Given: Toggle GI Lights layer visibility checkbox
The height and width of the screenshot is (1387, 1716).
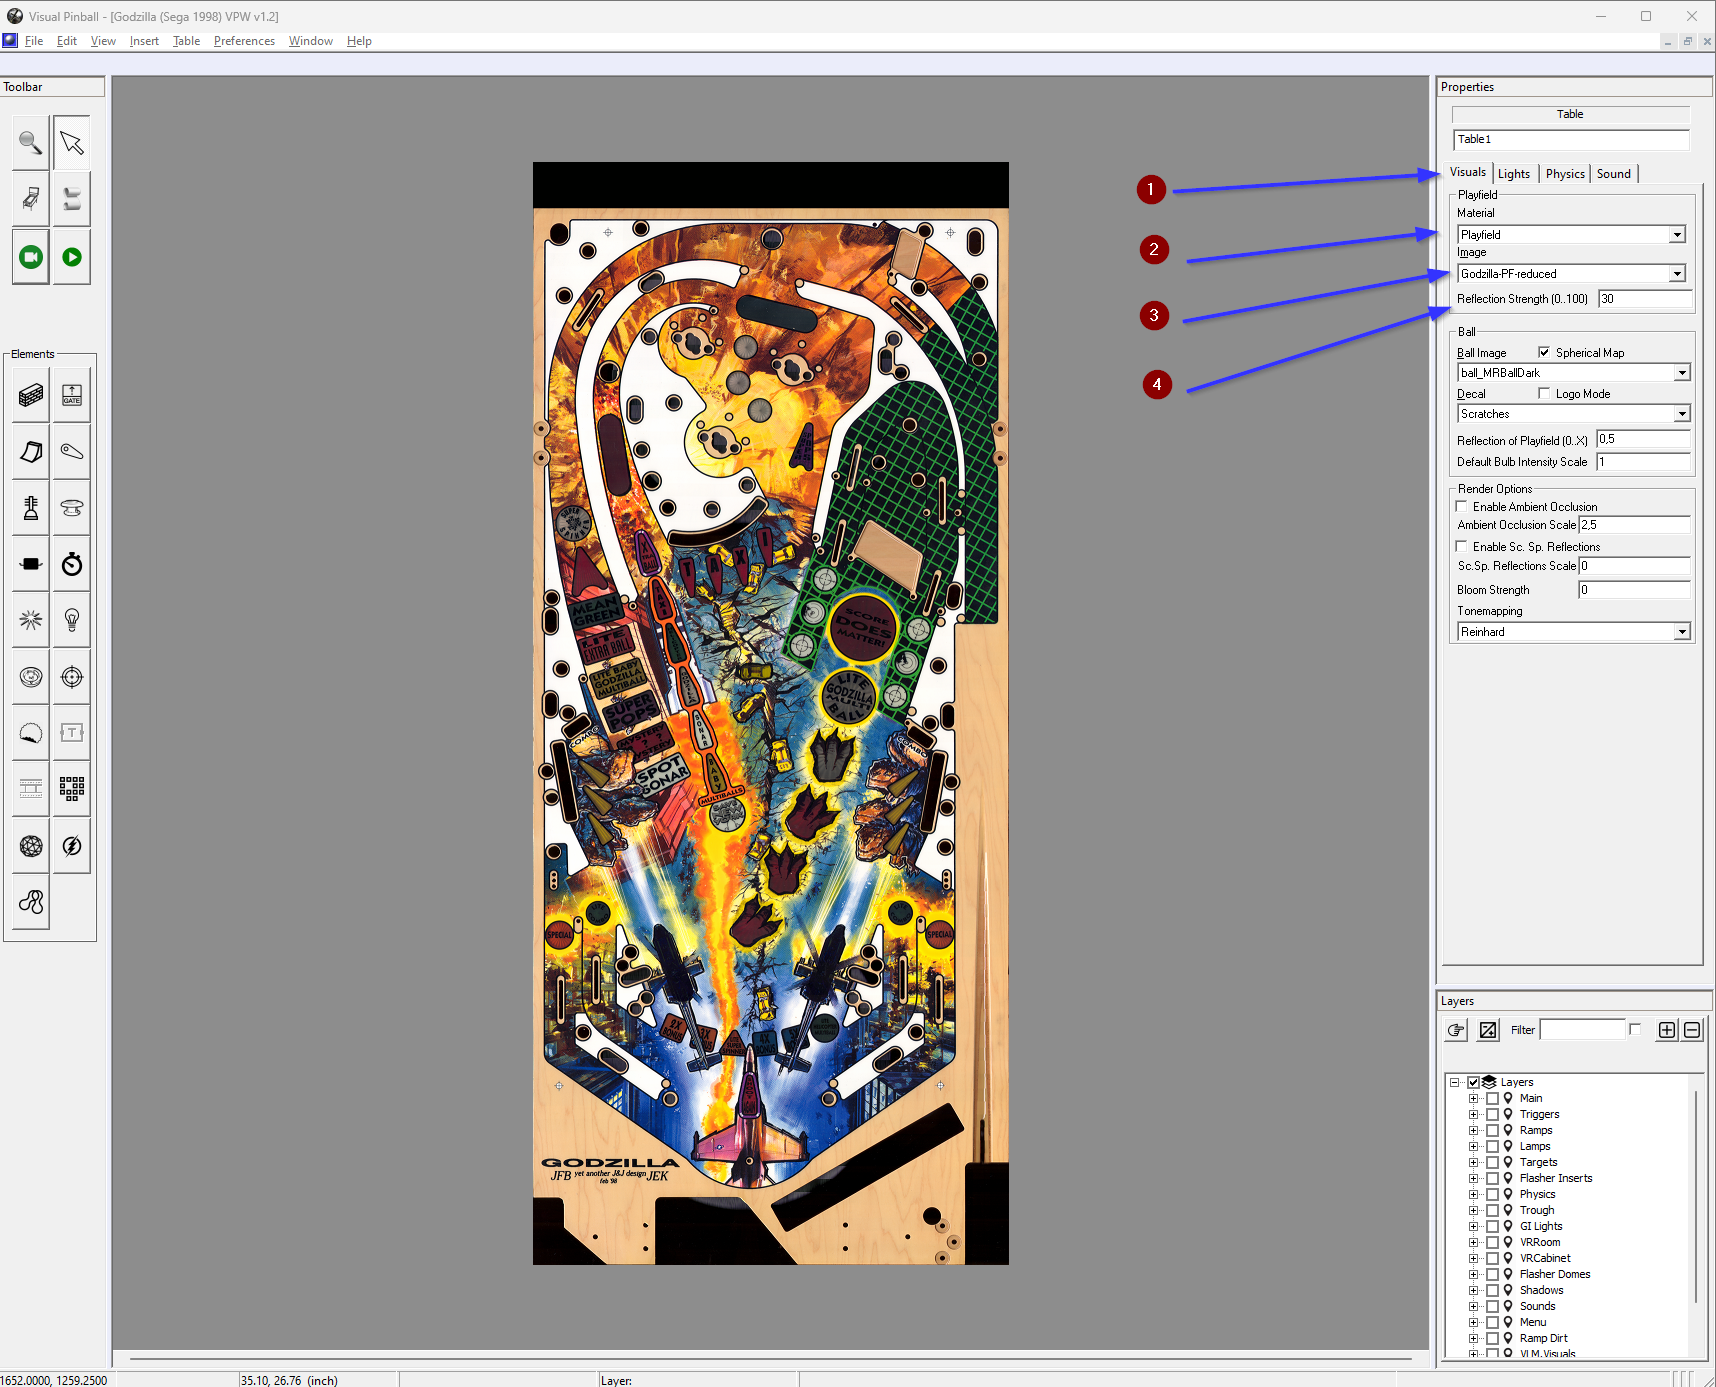Looking at the screenshot, I should [1492, 1226].
